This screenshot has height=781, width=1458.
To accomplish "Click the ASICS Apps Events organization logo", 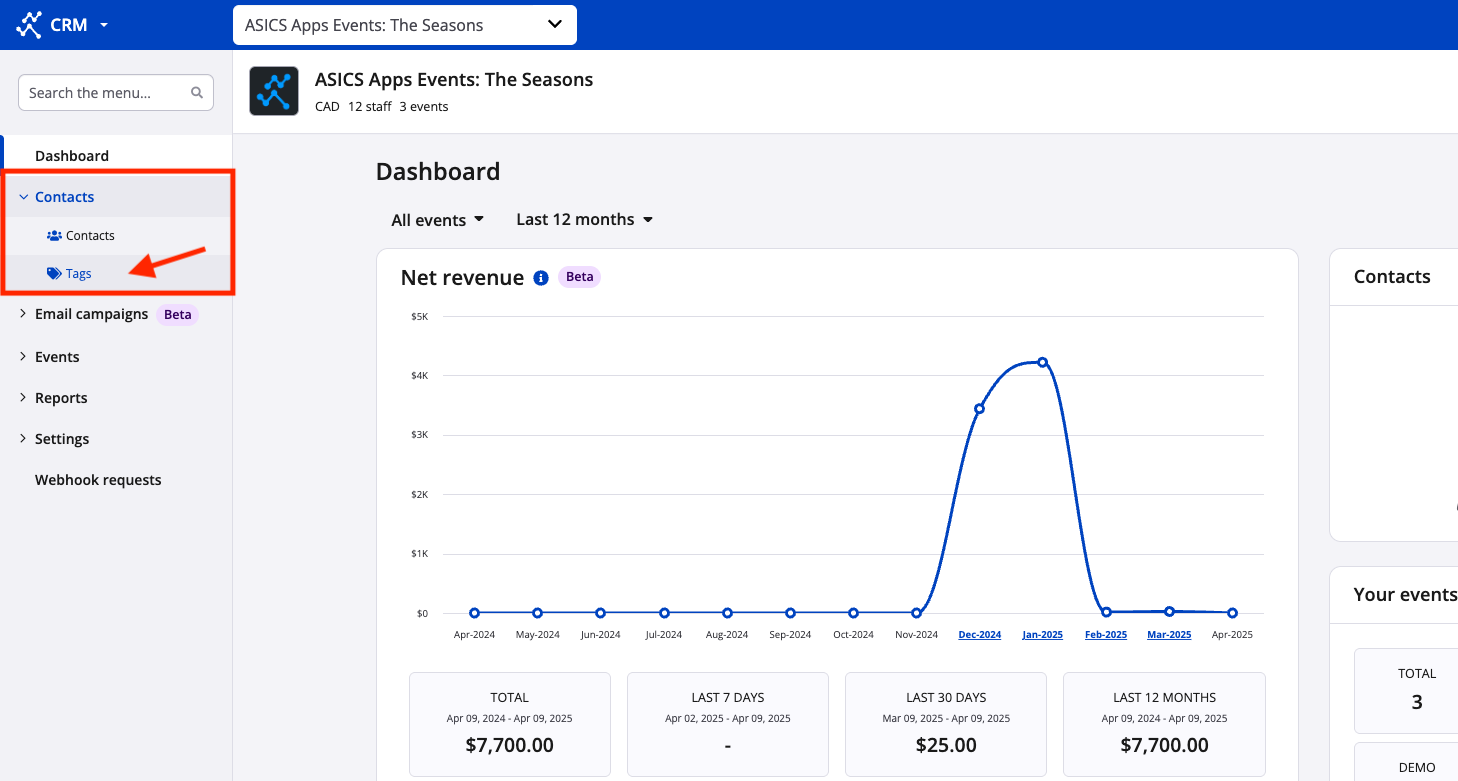I will pos(274,92).
